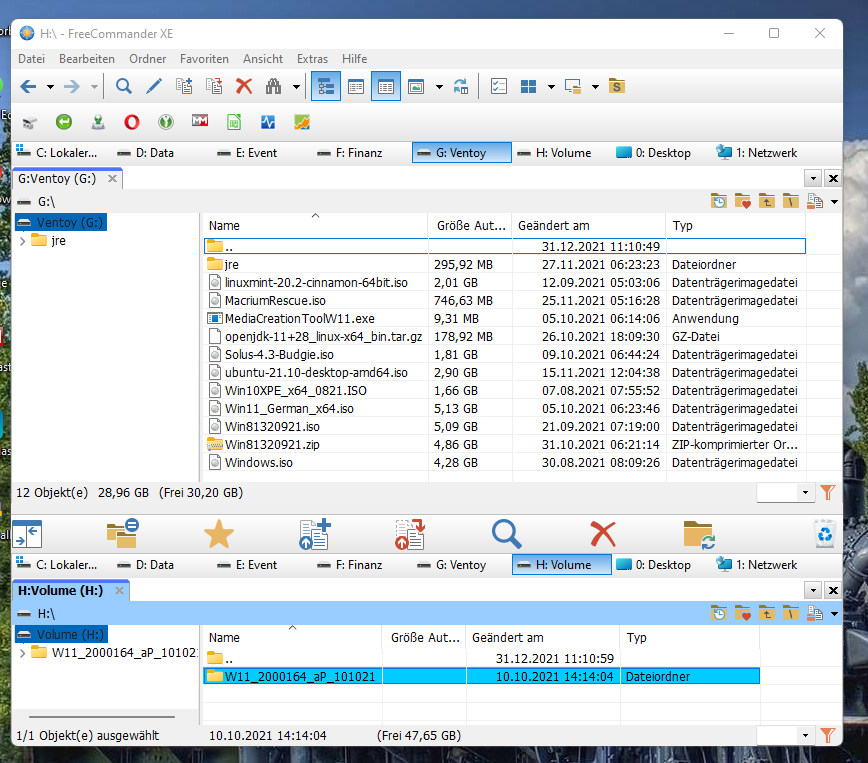
Task: Click the green spreadsheet shortcut icon
Action: point(234,122)
